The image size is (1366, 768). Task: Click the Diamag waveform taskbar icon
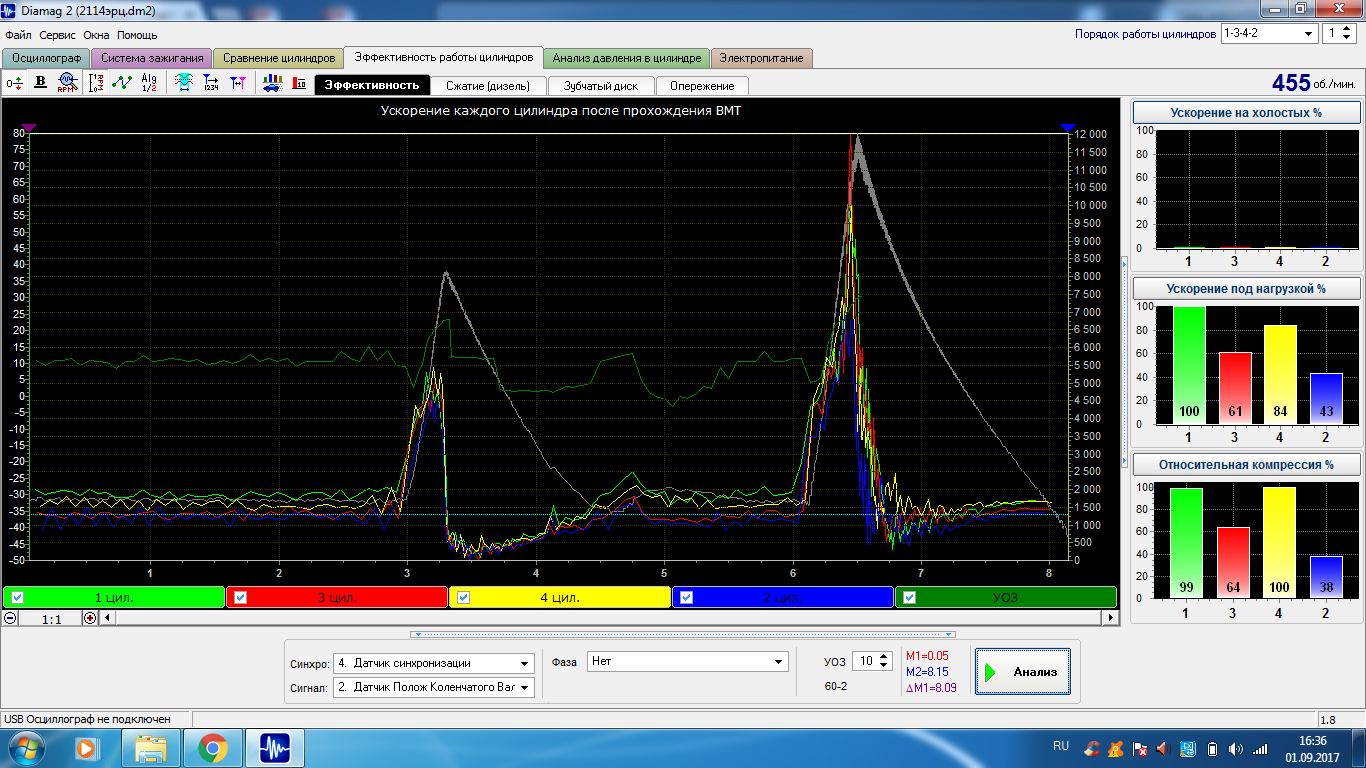click(274, 748)
